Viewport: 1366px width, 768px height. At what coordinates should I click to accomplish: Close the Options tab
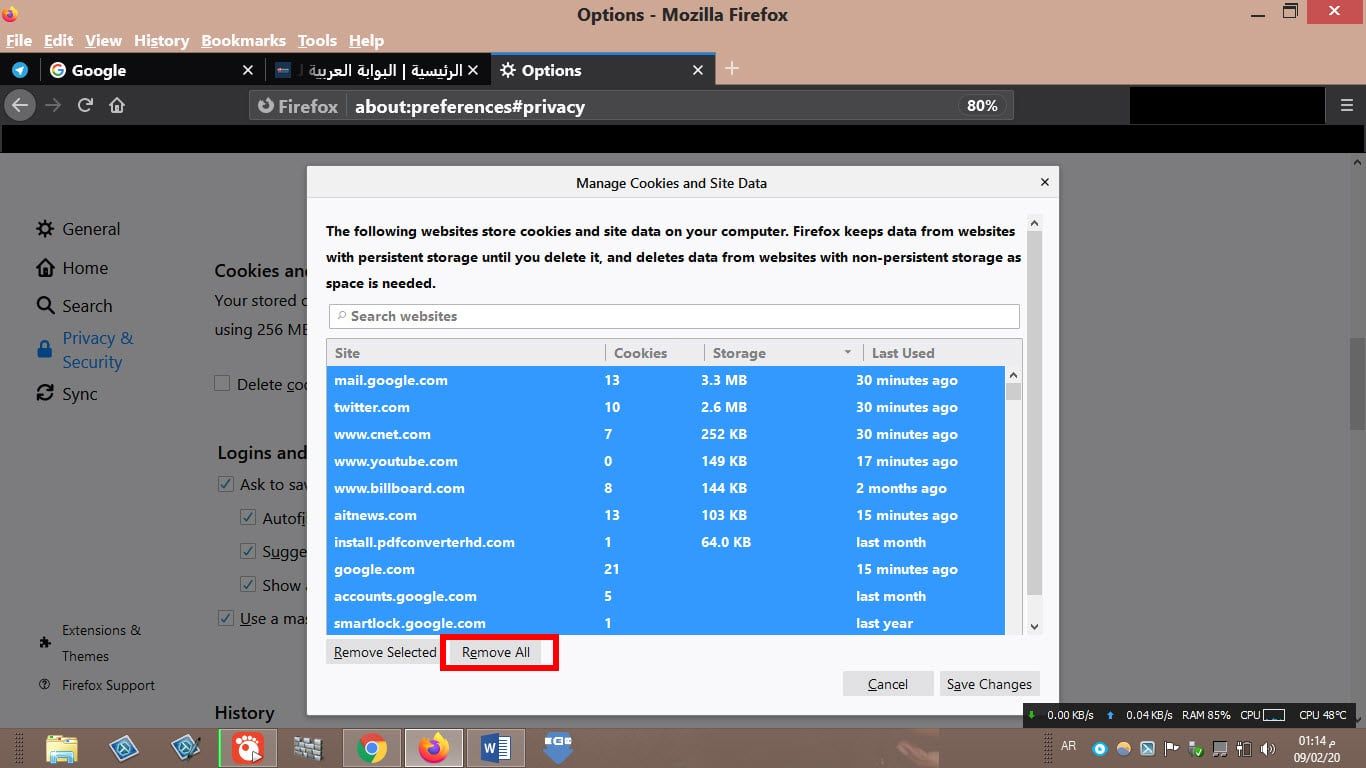point(698,70)
